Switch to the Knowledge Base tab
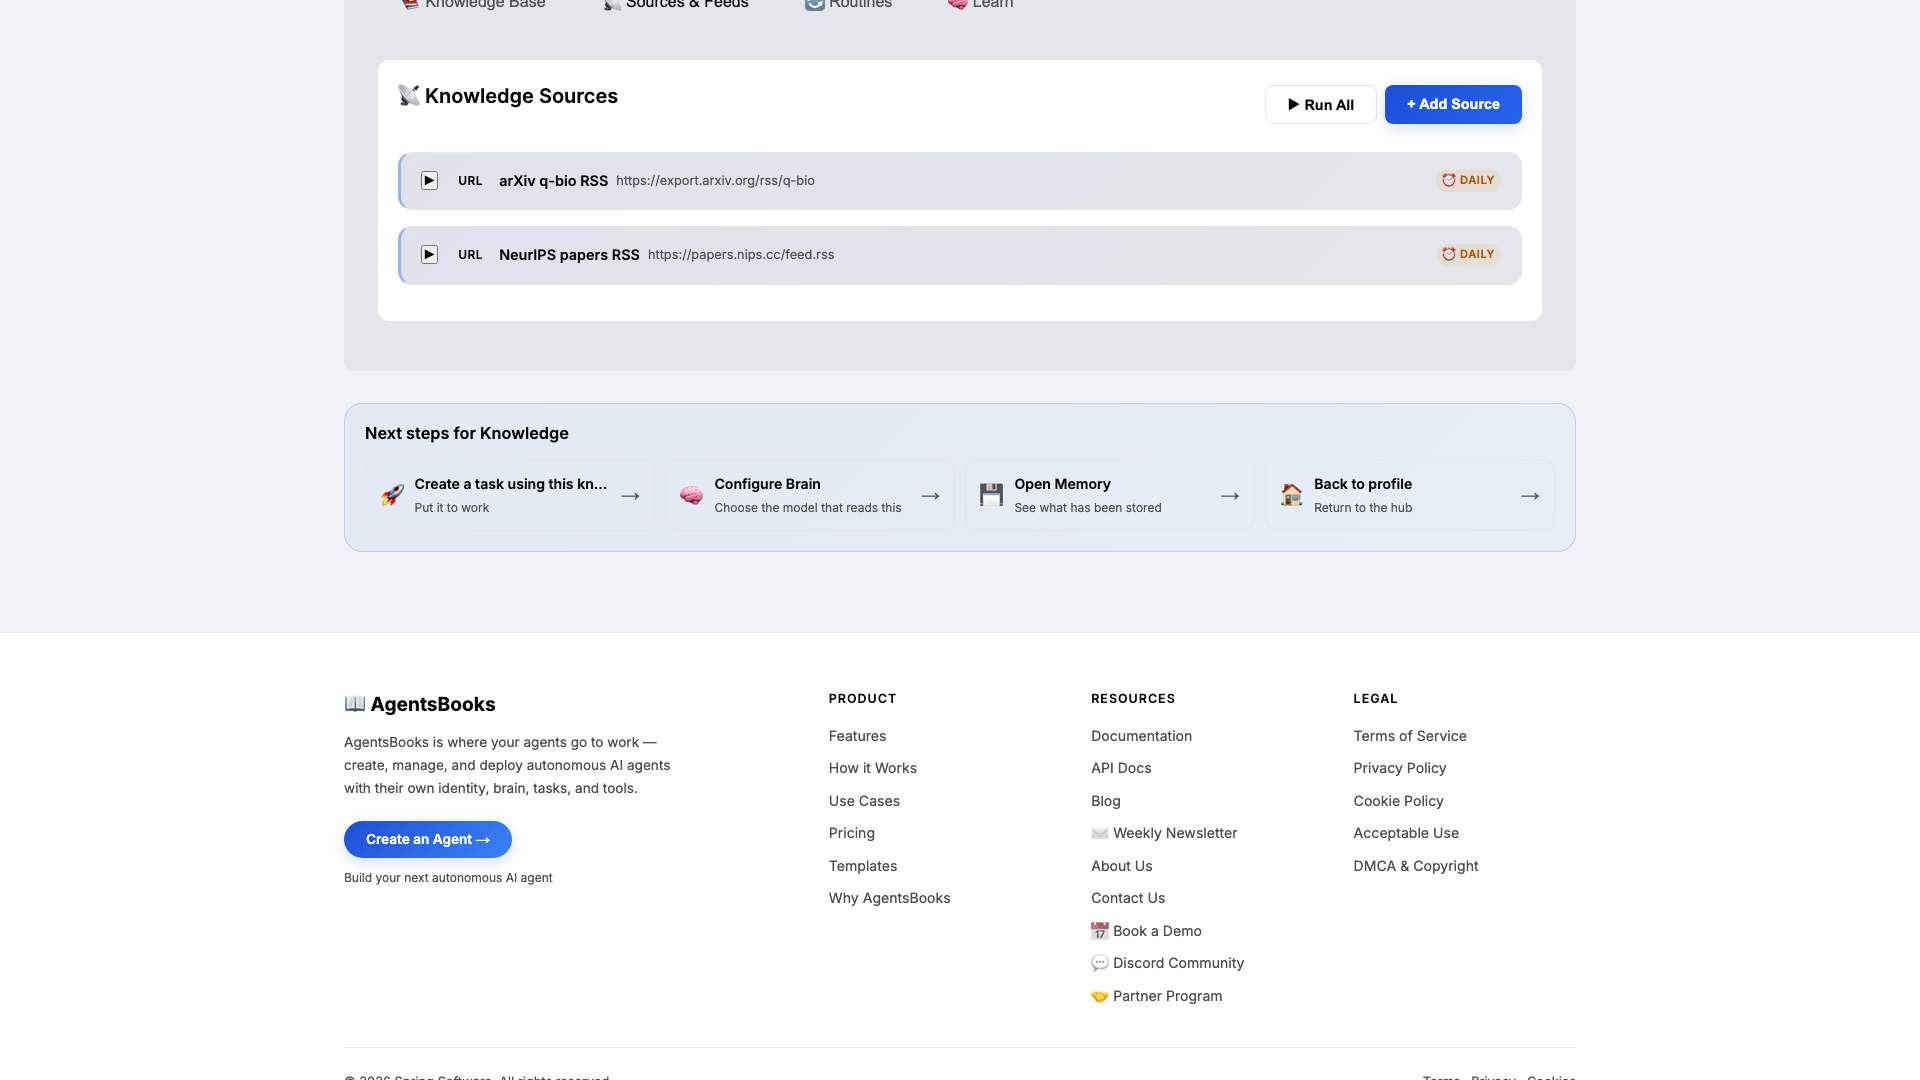The width and height of the screenshot is (1920, 1080). coord(473,4)
